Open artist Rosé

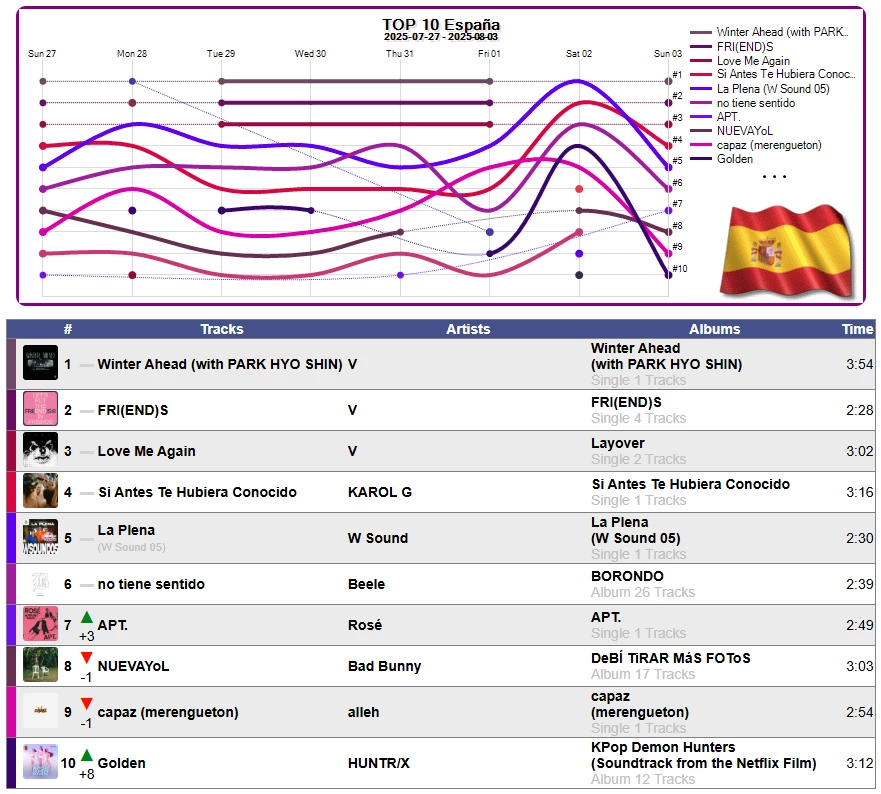point(365,625)
